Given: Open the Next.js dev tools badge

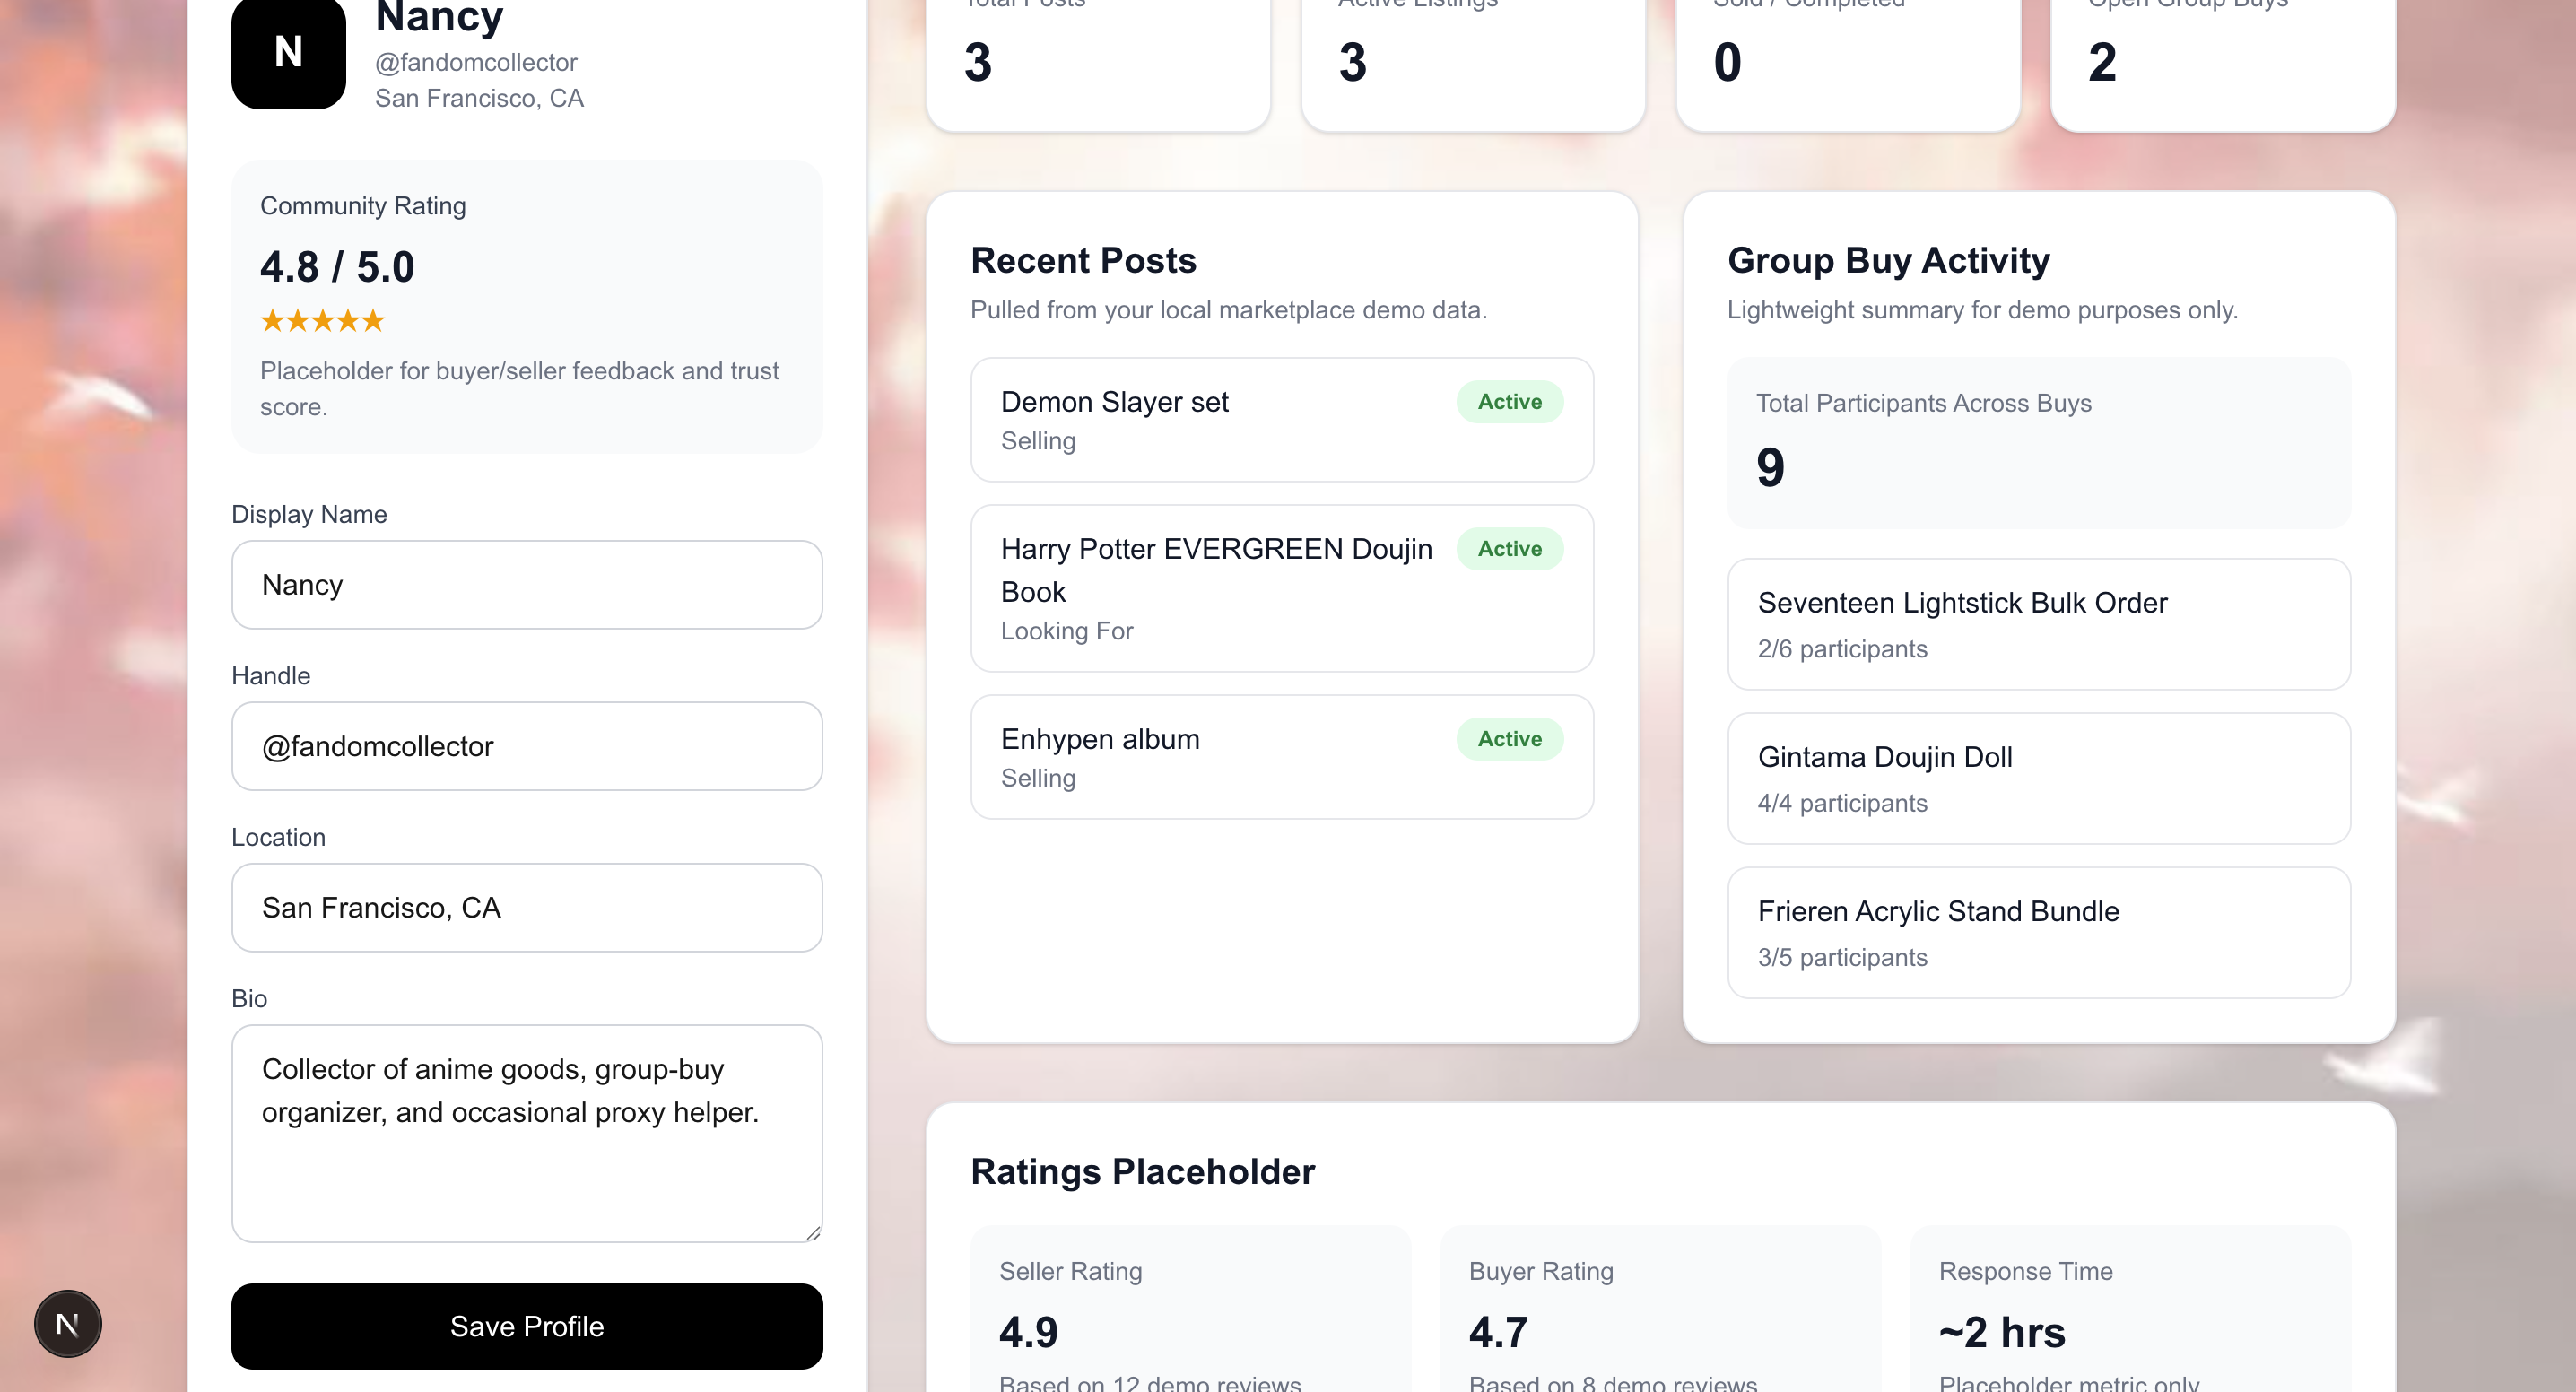Looking at the screenshot, I should (68, 1323).
